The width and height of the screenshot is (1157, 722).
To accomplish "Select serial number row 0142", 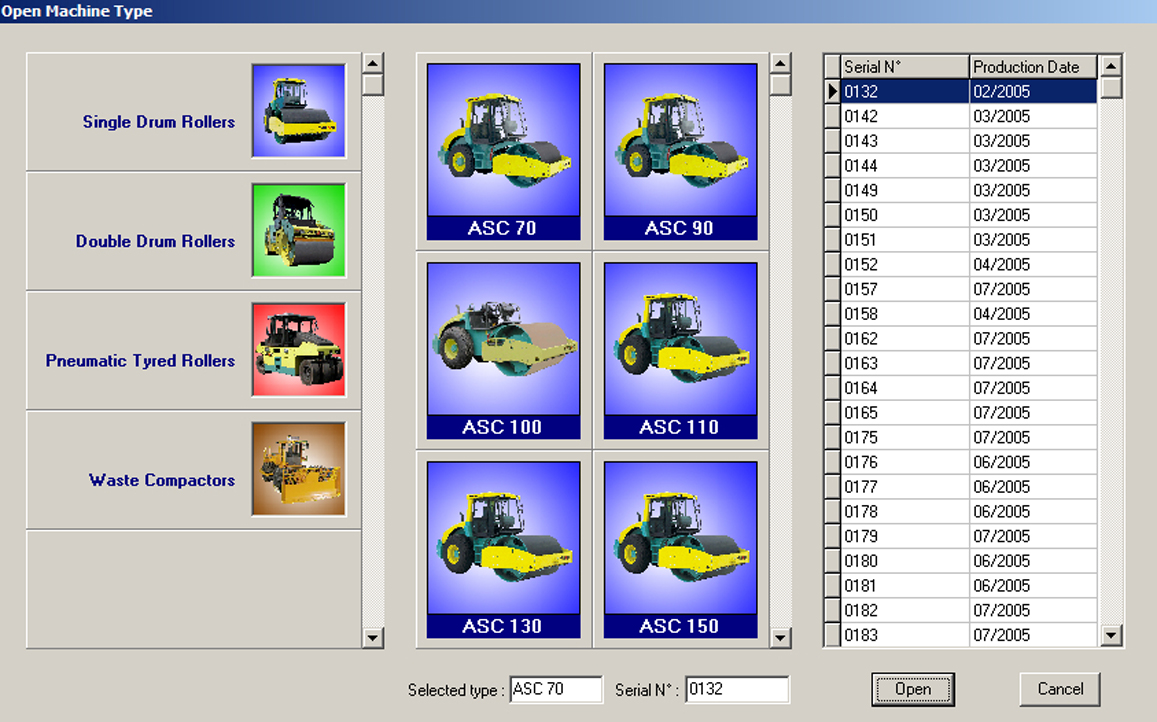I will click(904, 116).
